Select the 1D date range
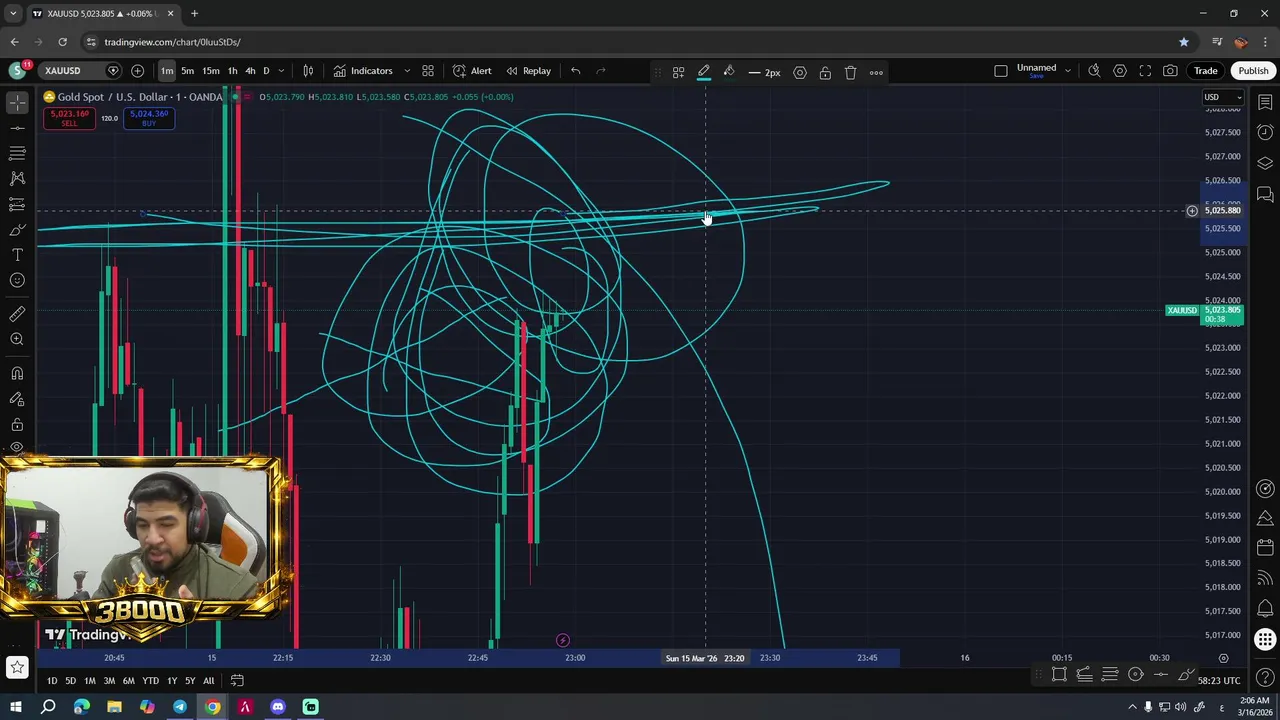The height and width of the screenshot is (720, 1280). click(x=52, y=681)
